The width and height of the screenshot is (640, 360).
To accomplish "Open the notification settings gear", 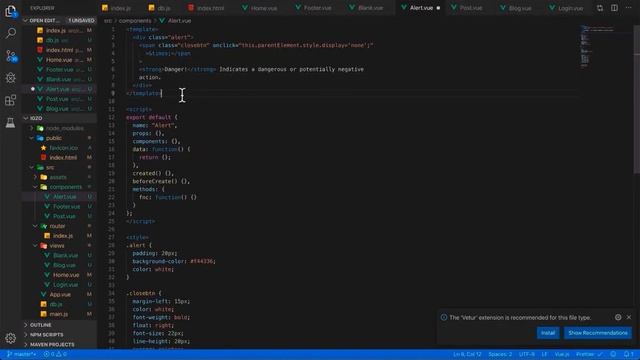I will (618, 317).
